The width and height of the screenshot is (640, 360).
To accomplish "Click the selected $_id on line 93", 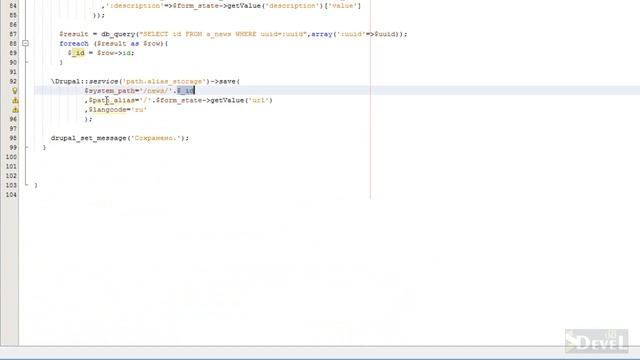I will 185,91.
